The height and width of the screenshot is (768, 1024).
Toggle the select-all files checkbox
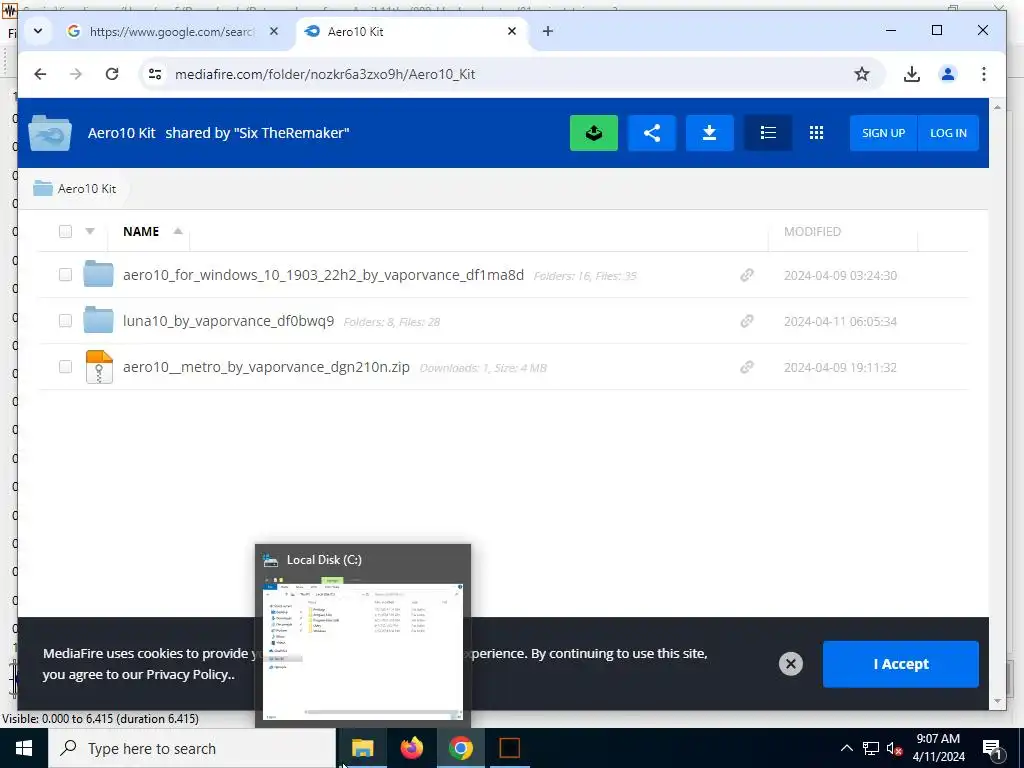(65, 231)
